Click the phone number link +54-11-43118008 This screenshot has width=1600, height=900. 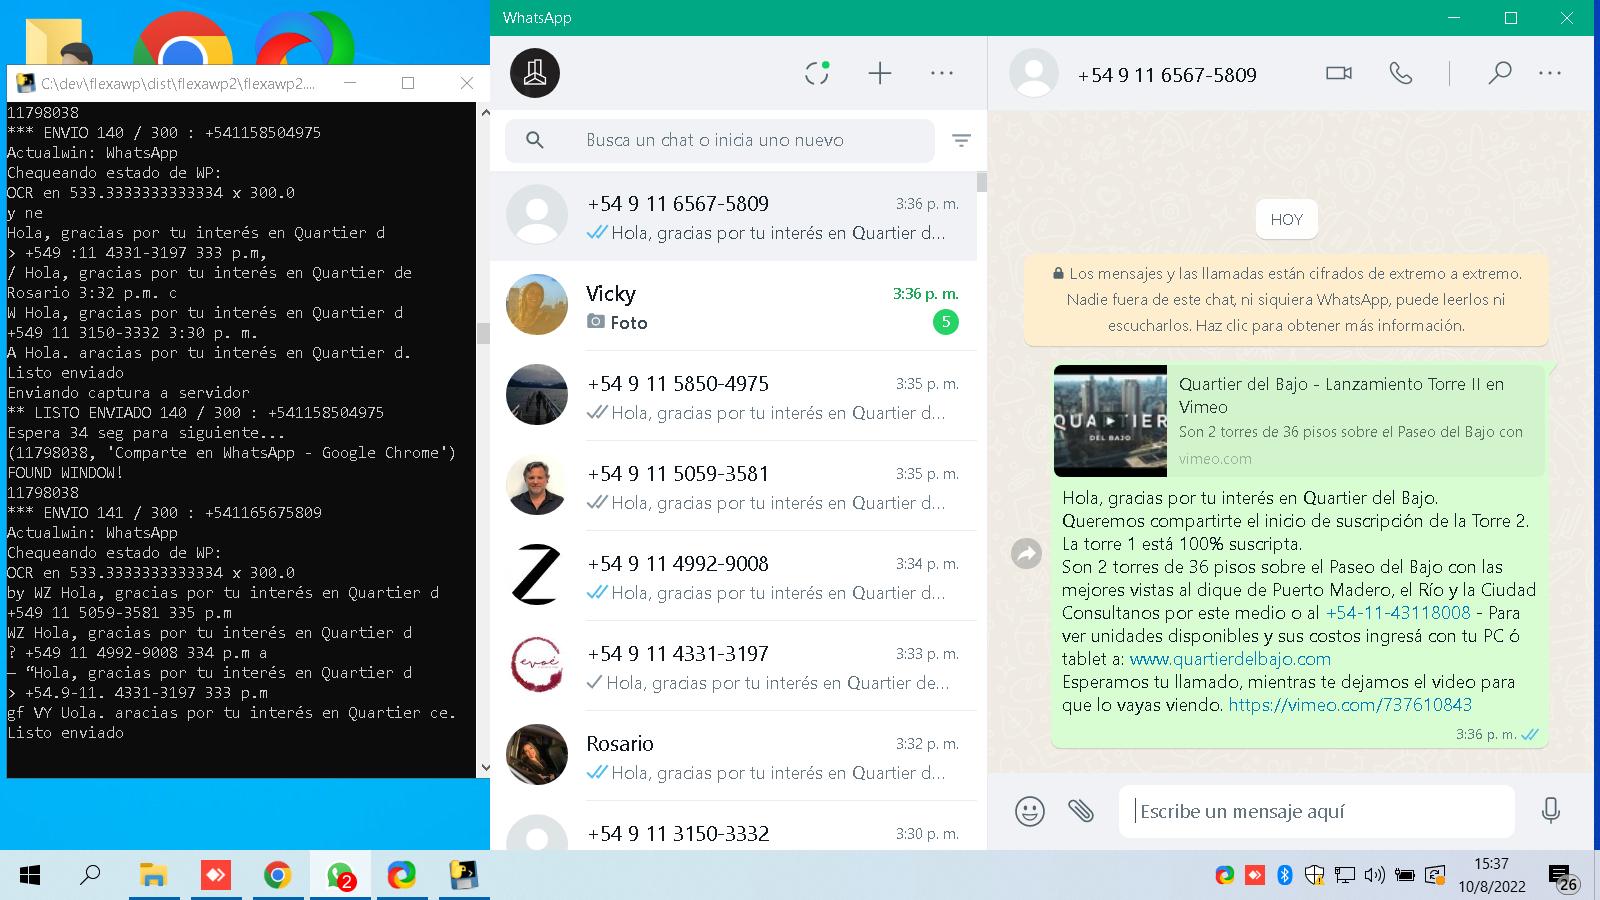(1398, 612)
